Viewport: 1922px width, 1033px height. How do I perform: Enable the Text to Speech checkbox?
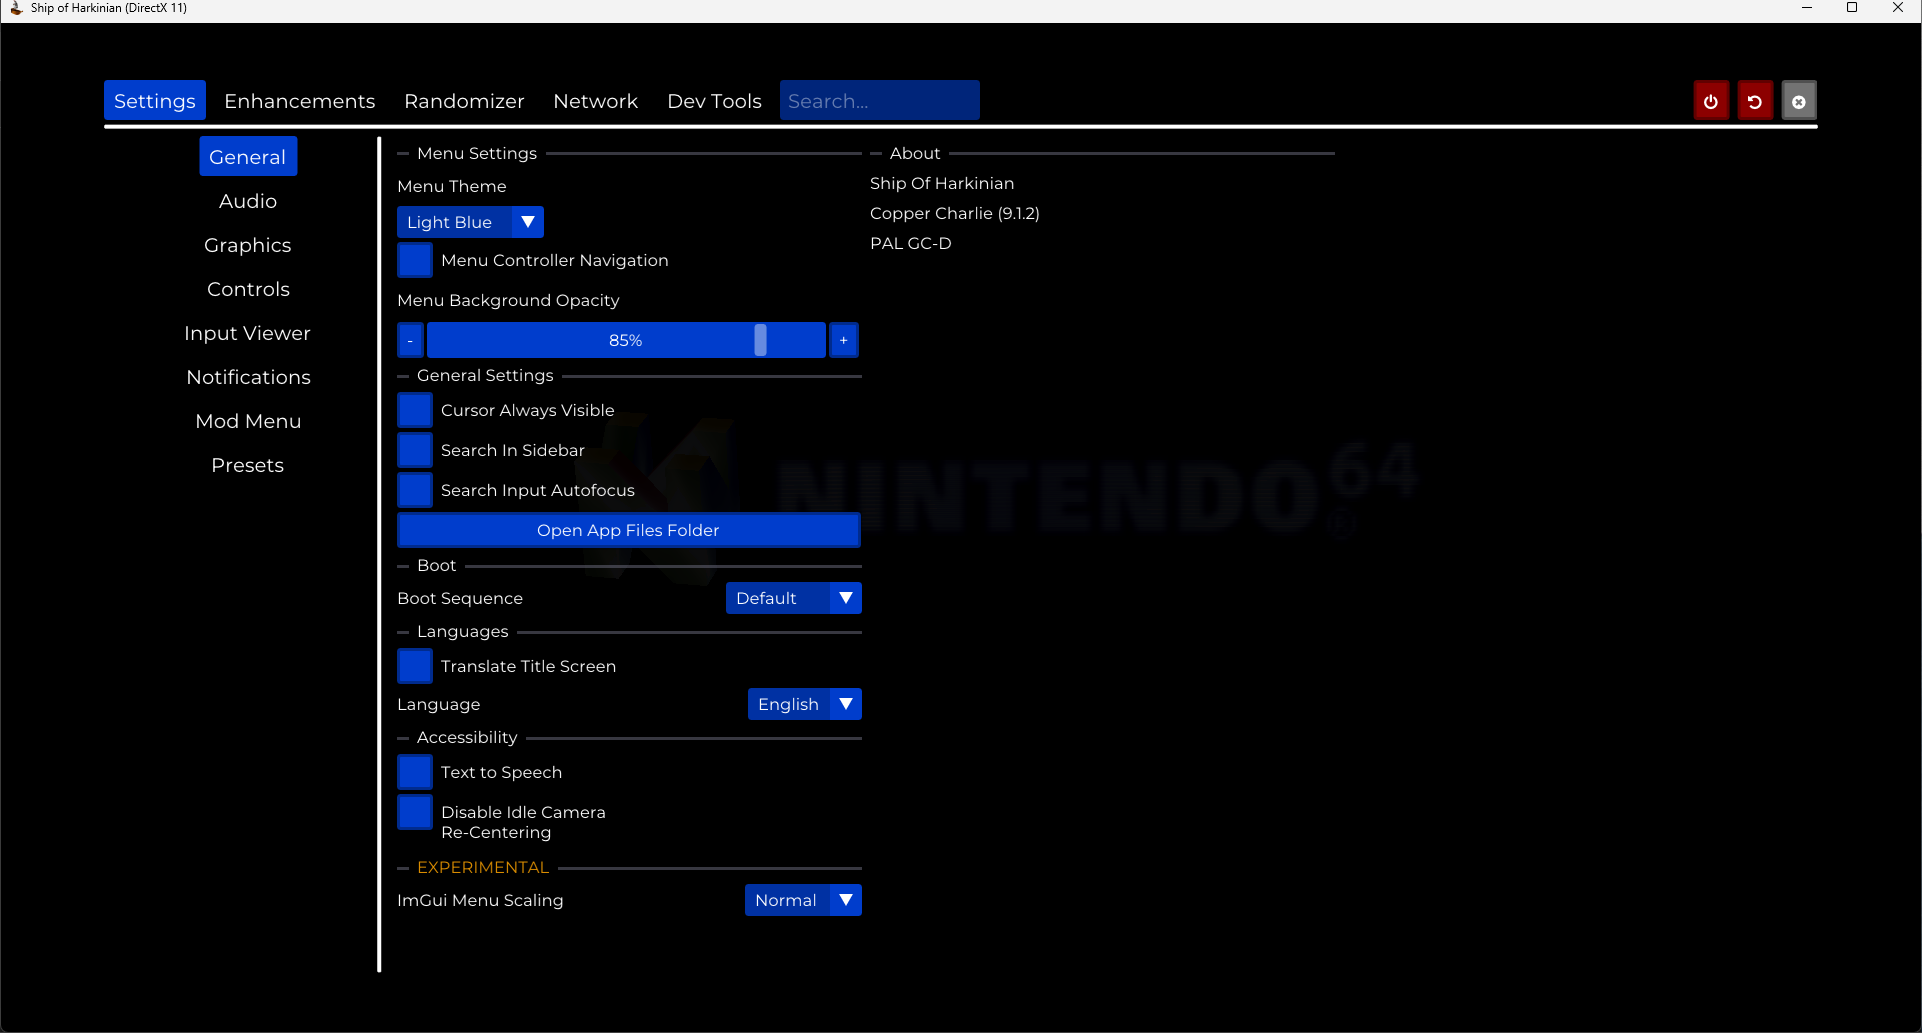click(x=415, y=772)
